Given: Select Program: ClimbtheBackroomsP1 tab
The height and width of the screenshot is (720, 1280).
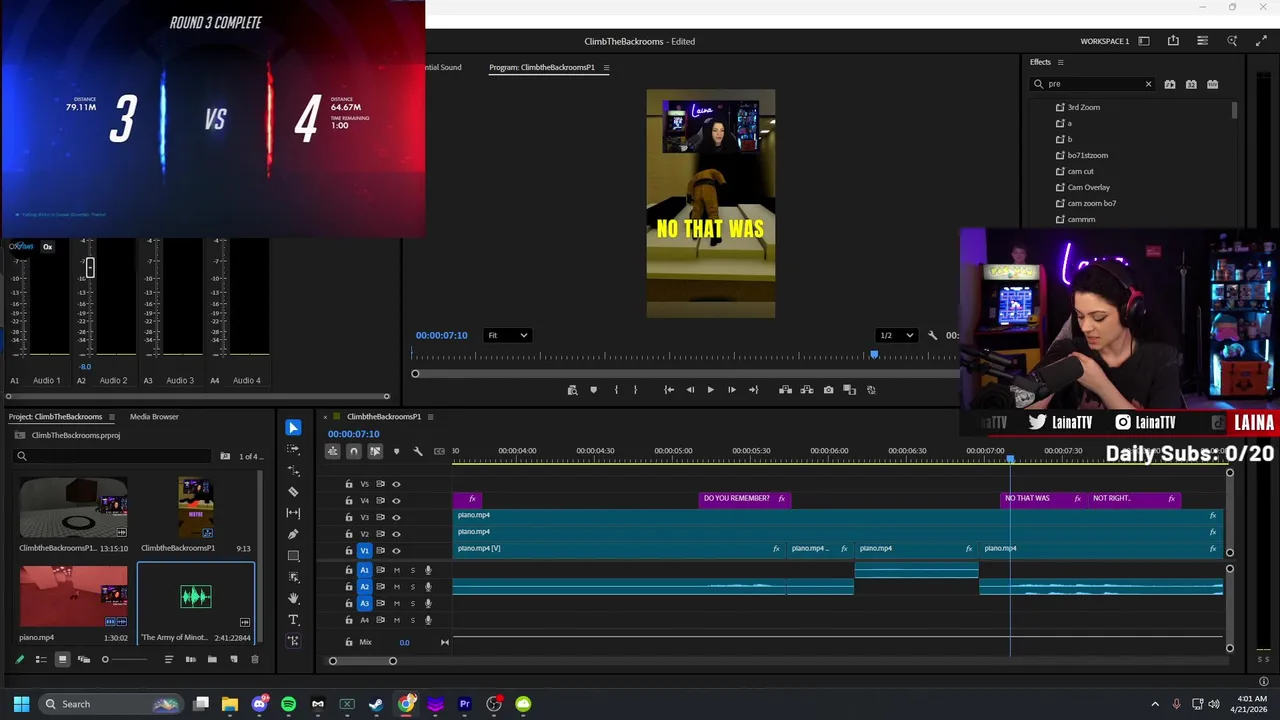Looking at the screenshot, I should (542, 68).
